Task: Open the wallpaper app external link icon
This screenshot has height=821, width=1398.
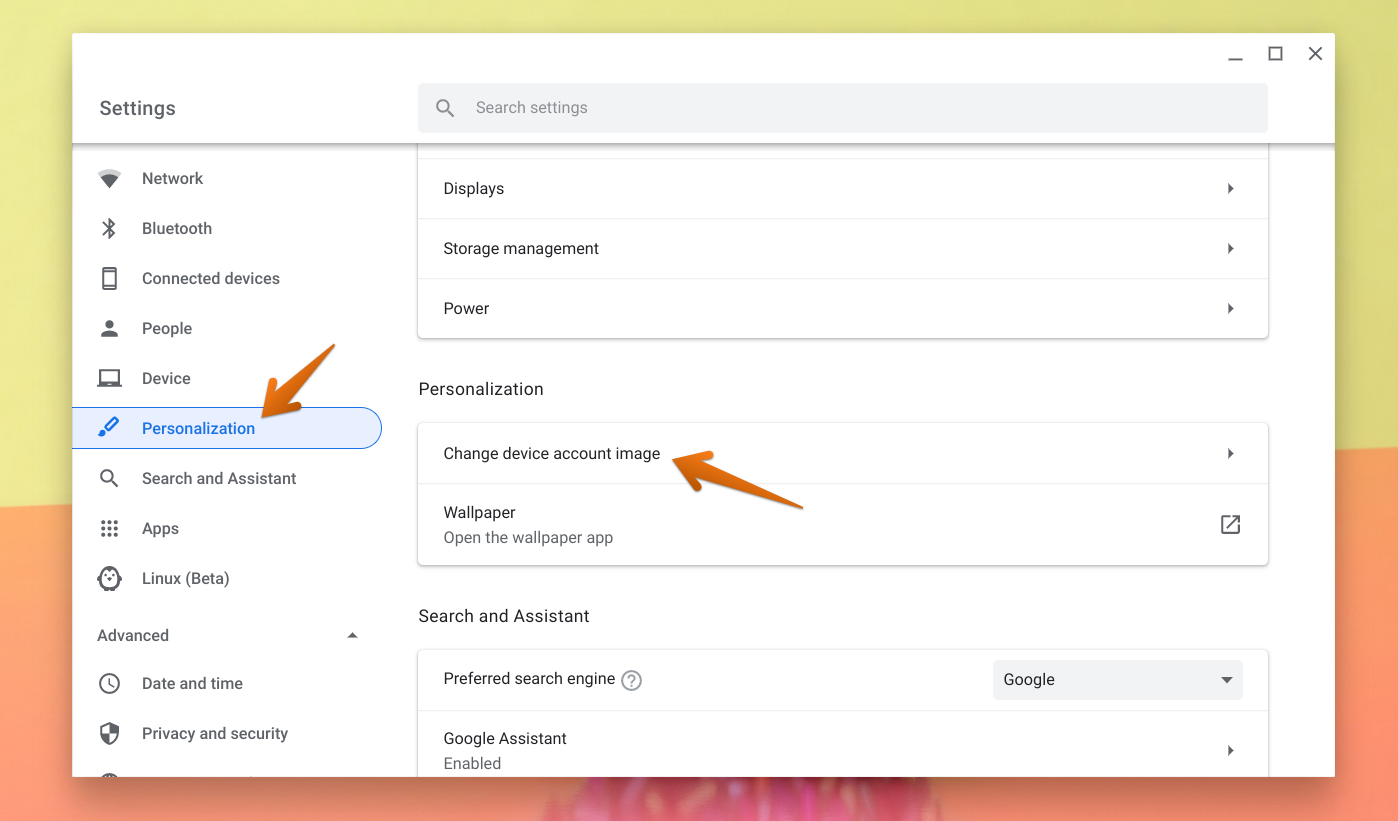Action: pyautogui.click(x=1230, y=524)
